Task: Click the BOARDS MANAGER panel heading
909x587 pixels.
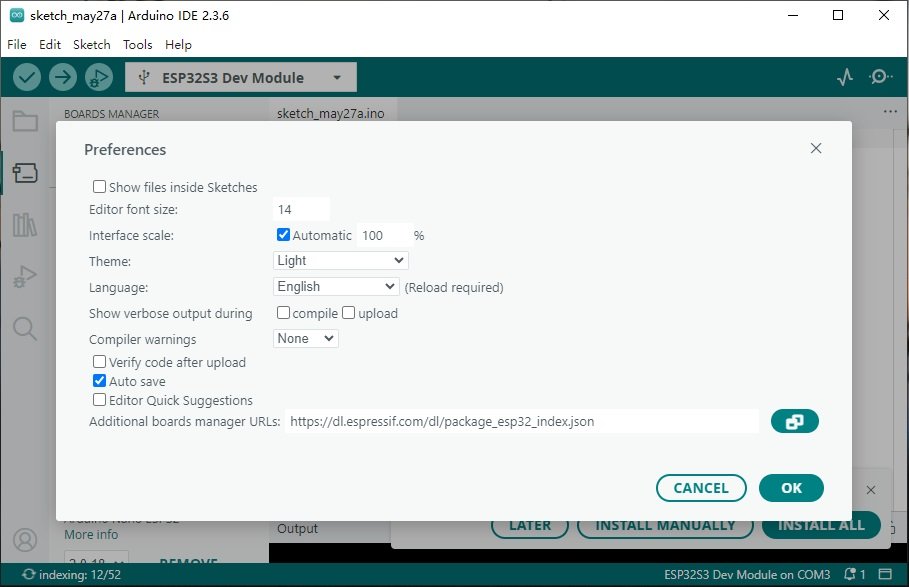Action: point(111,114)
